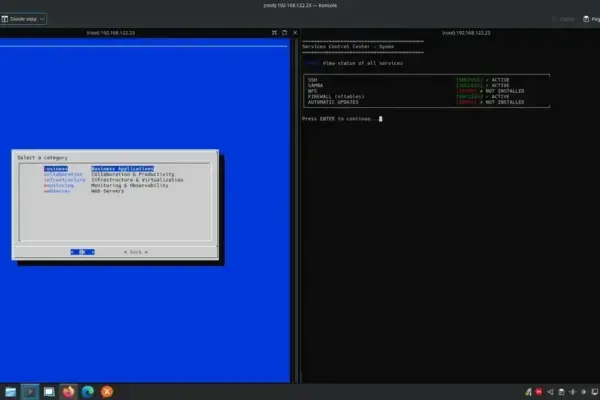Open the display configuration tray icon
The image size is (600, 400).
[595, 392]
